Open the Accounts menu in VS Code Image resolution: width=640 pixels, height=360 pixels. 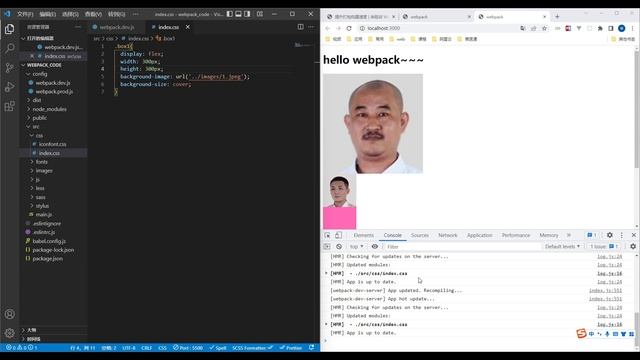click(x=9, y=314)
